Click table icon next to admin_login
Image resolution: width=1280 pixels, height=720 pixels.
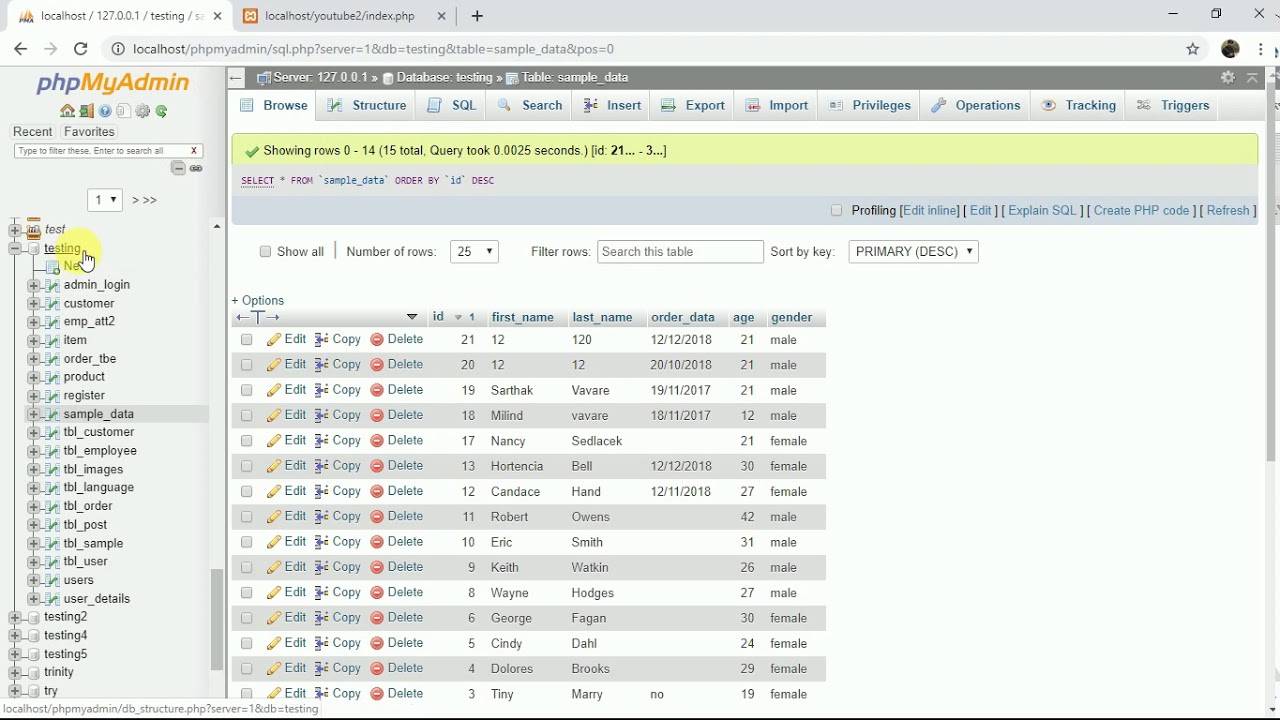52,285
